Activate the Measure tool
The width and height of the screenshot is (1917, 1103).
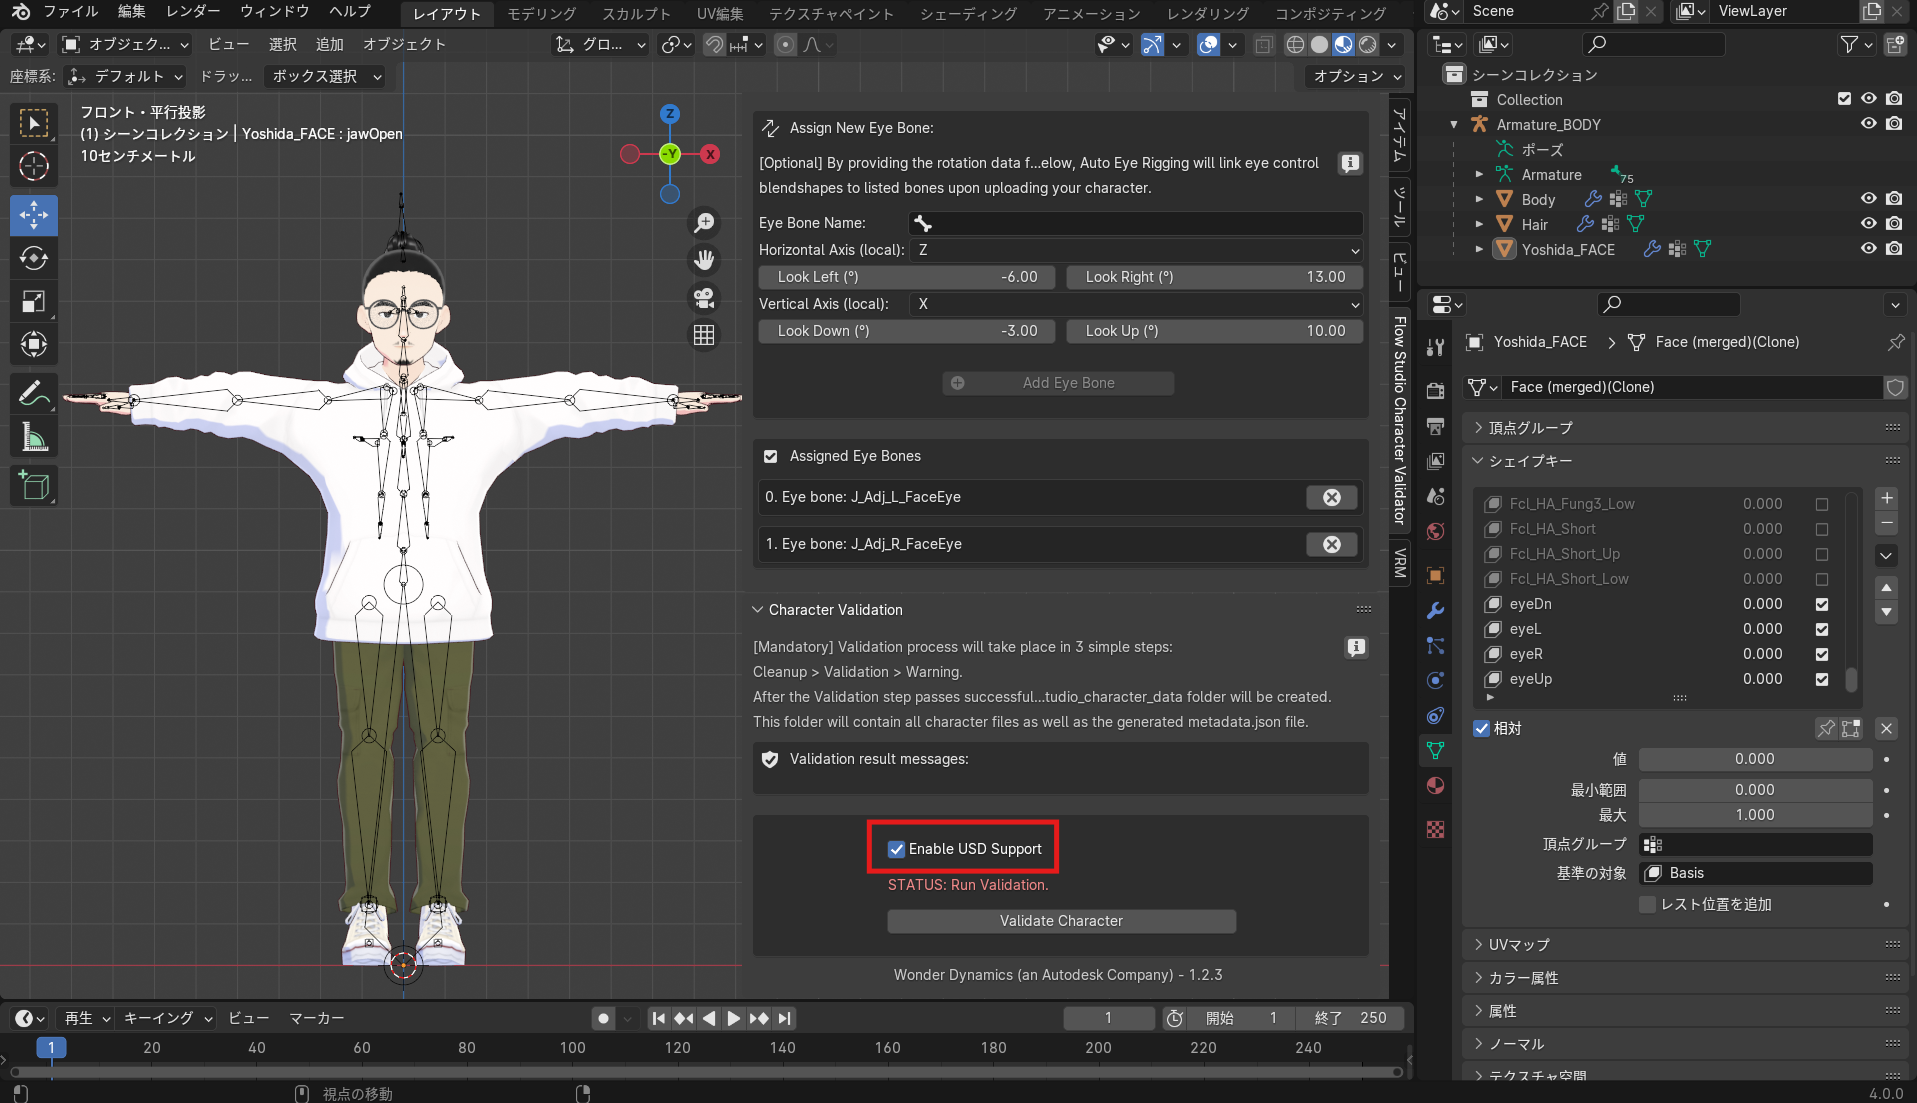click(x=34, y=437)
